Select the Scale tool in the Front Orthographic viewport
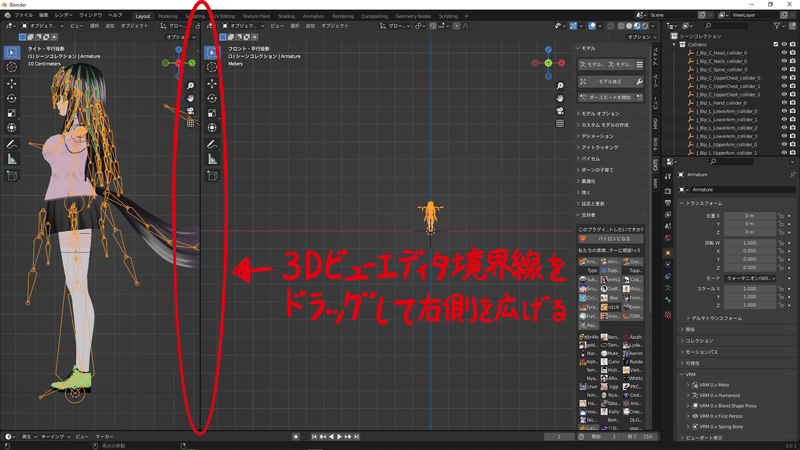800x450 pixels. coord(212,113)
